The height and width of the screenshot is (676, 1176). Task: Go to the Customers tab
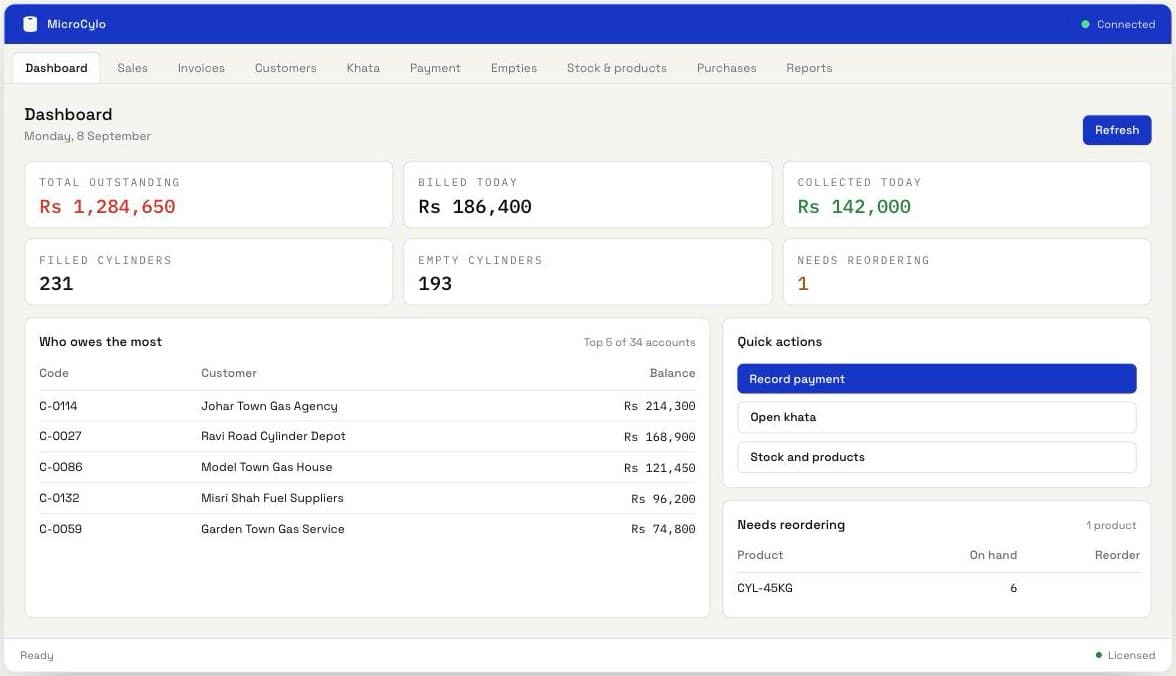285,68
